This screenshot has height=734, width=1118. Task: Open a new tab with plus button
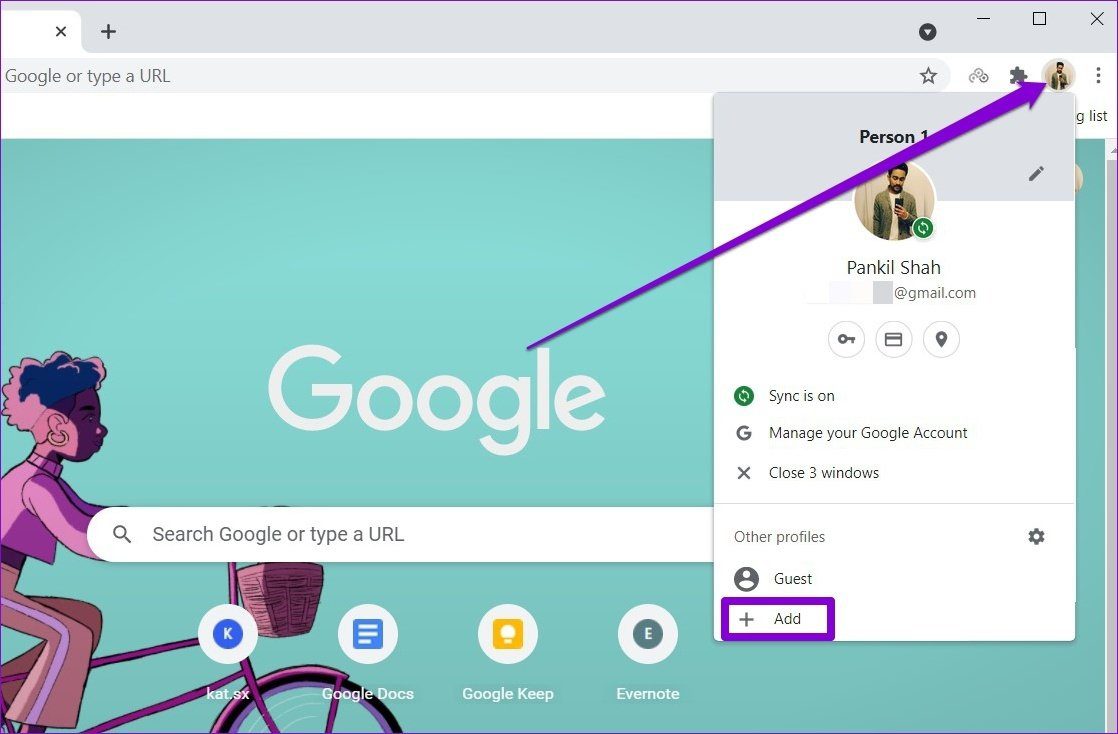coord(108,31)
